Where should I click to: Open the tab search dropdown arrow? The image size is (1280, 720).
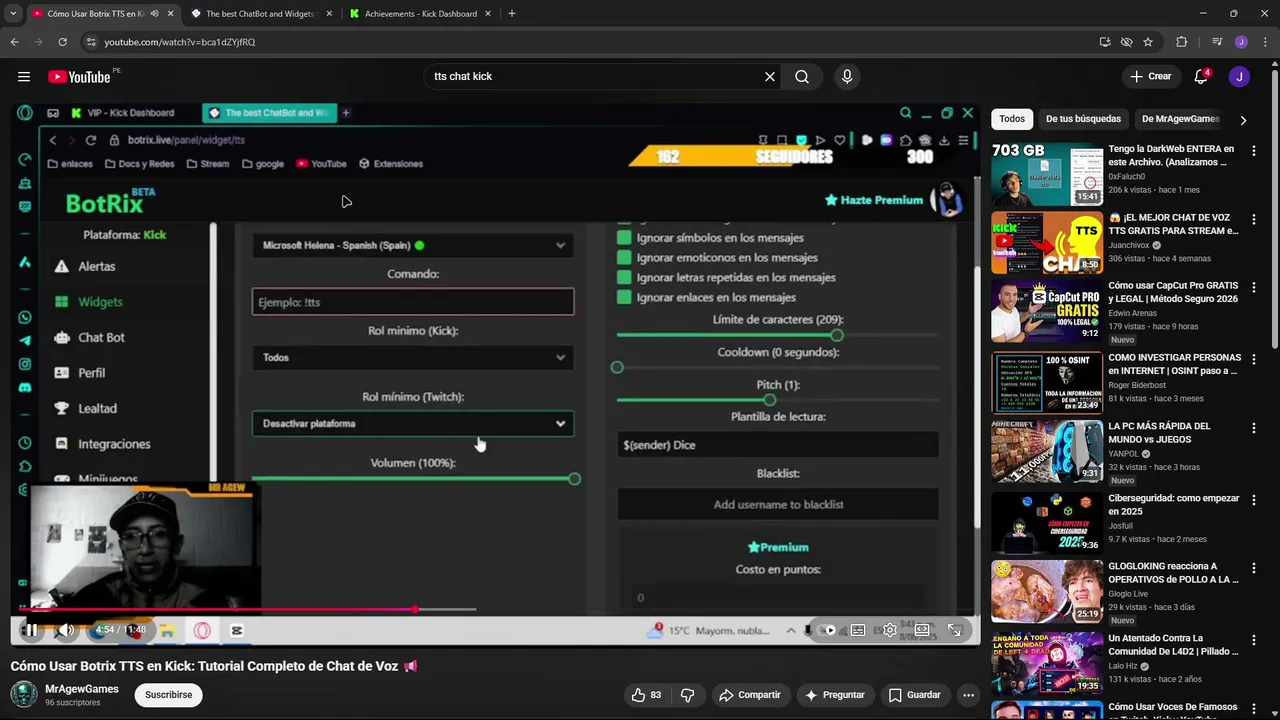click(13, 14)
